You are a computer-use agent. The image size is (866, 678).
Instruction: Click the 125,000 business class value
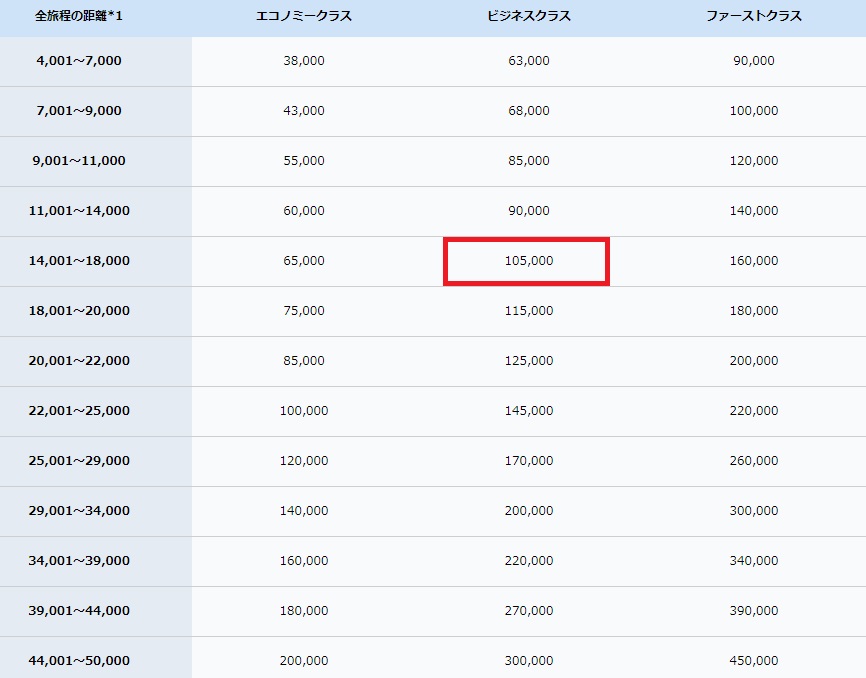coord(529,361)
